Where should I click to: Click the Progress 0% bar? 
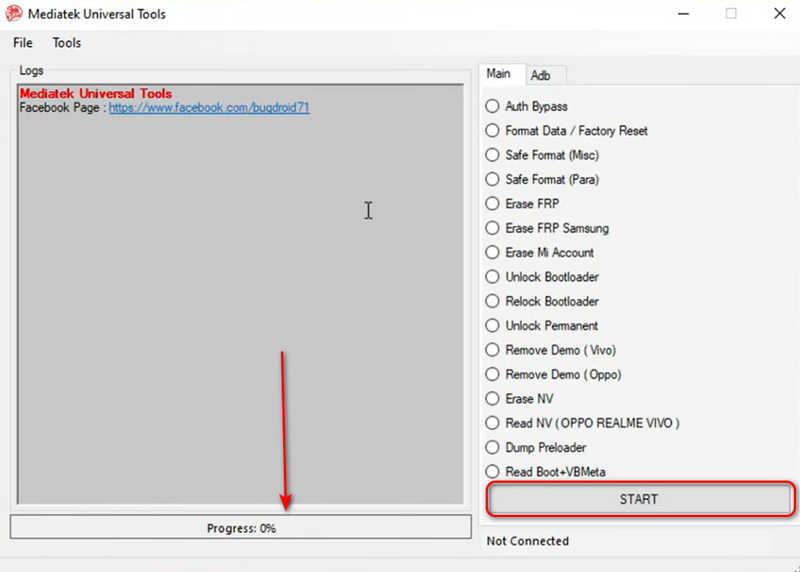tap(241, 527)
